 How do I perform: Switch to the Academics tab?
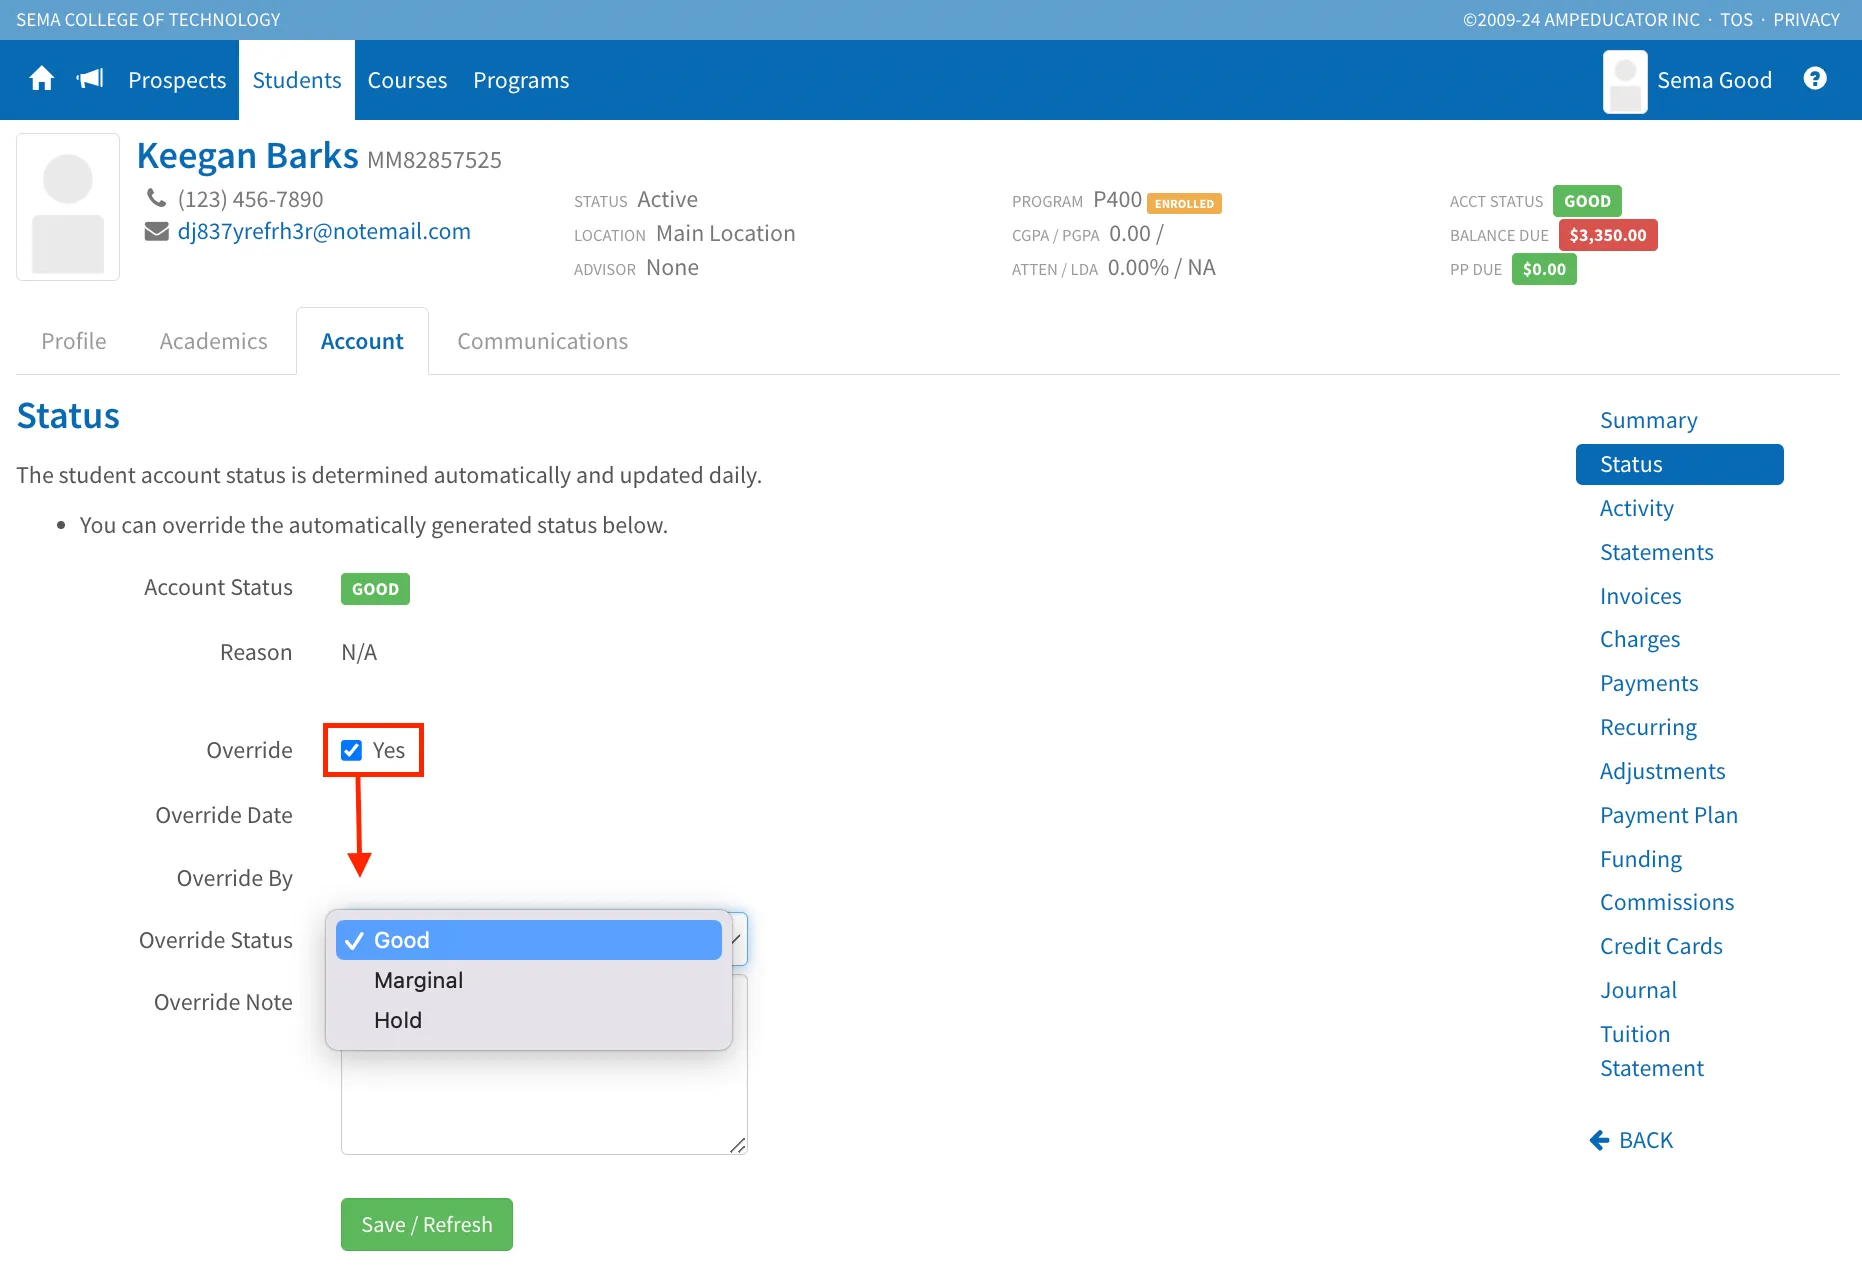coord(214,341)
